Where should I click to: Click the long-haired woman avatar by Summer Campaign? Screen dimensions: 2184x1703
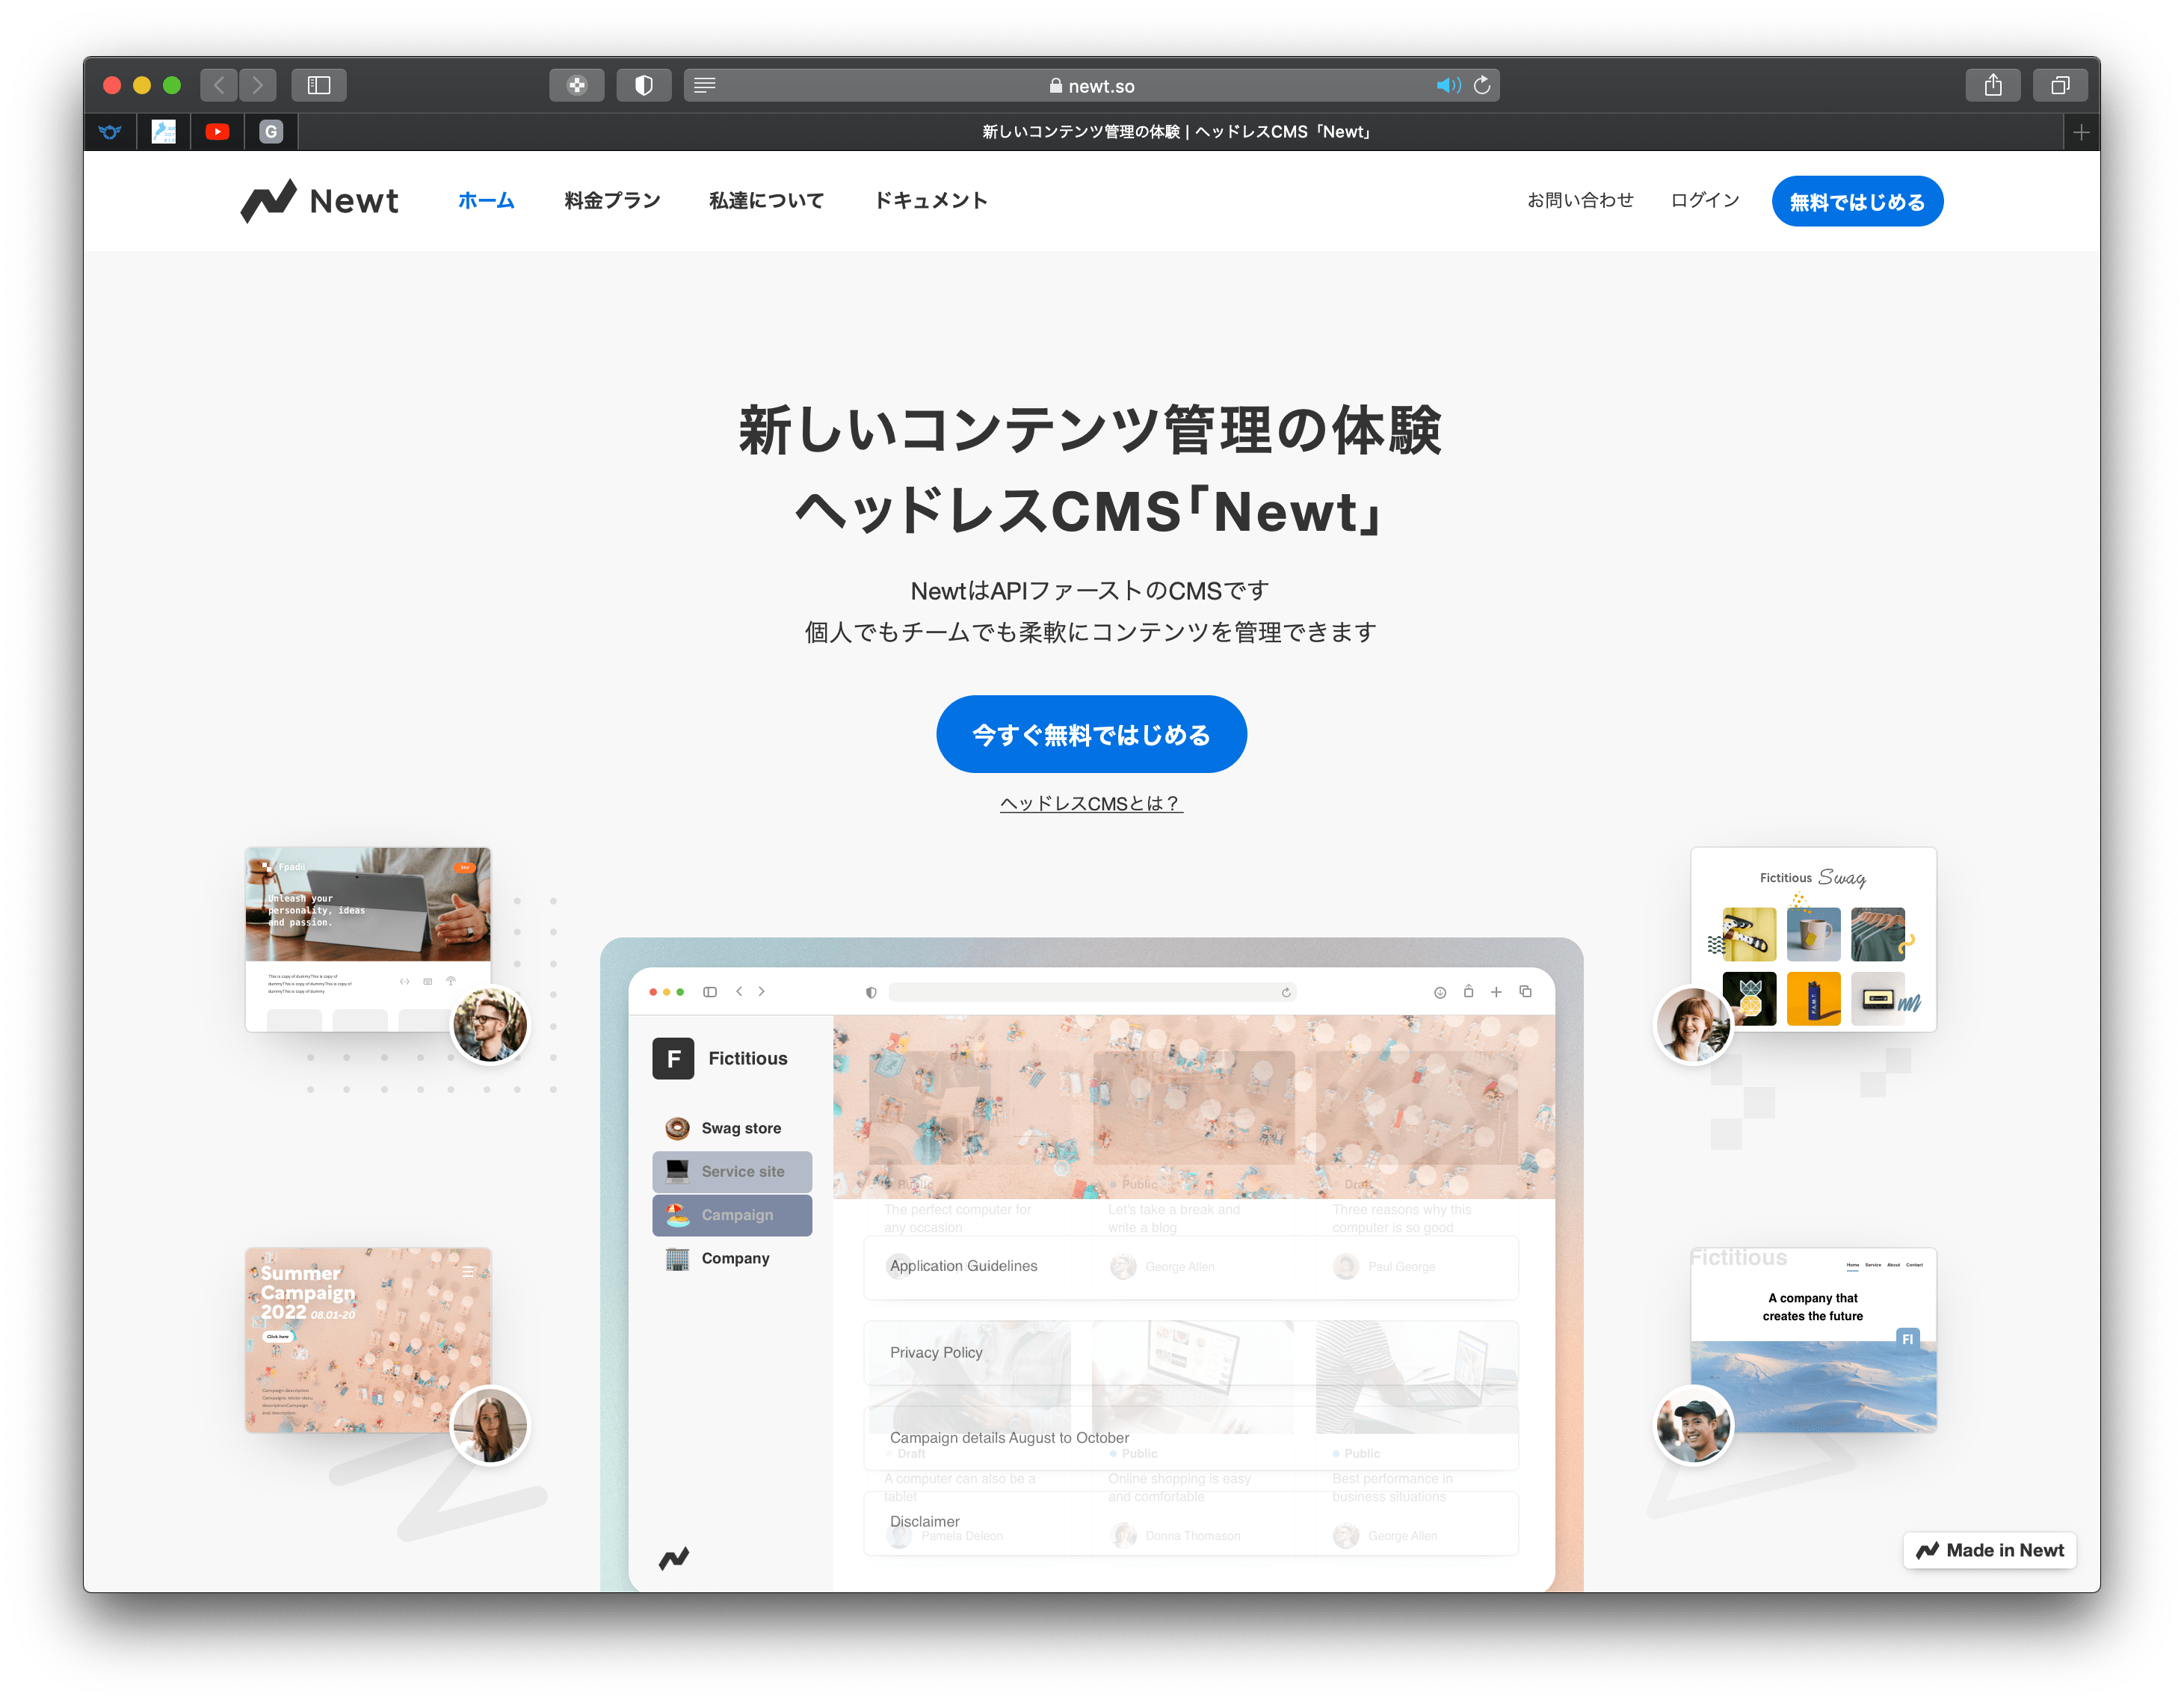pos(490,1425)
